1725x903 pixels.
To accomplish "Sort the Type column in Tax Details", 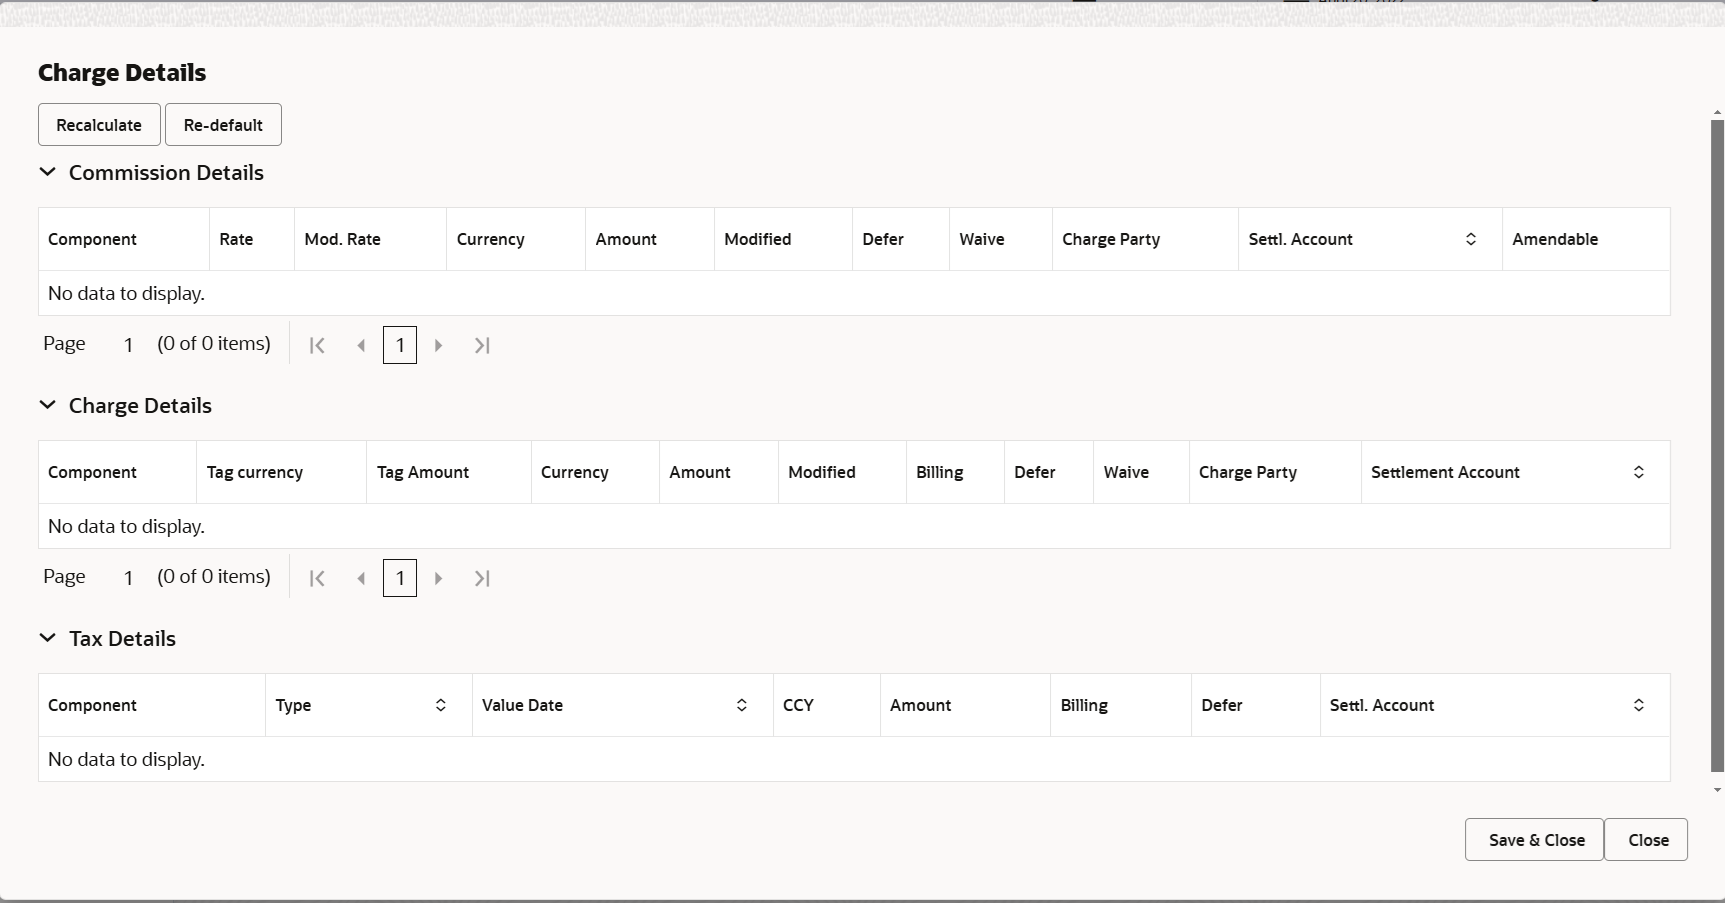I will pyautogui.click(x=440, y=705).
